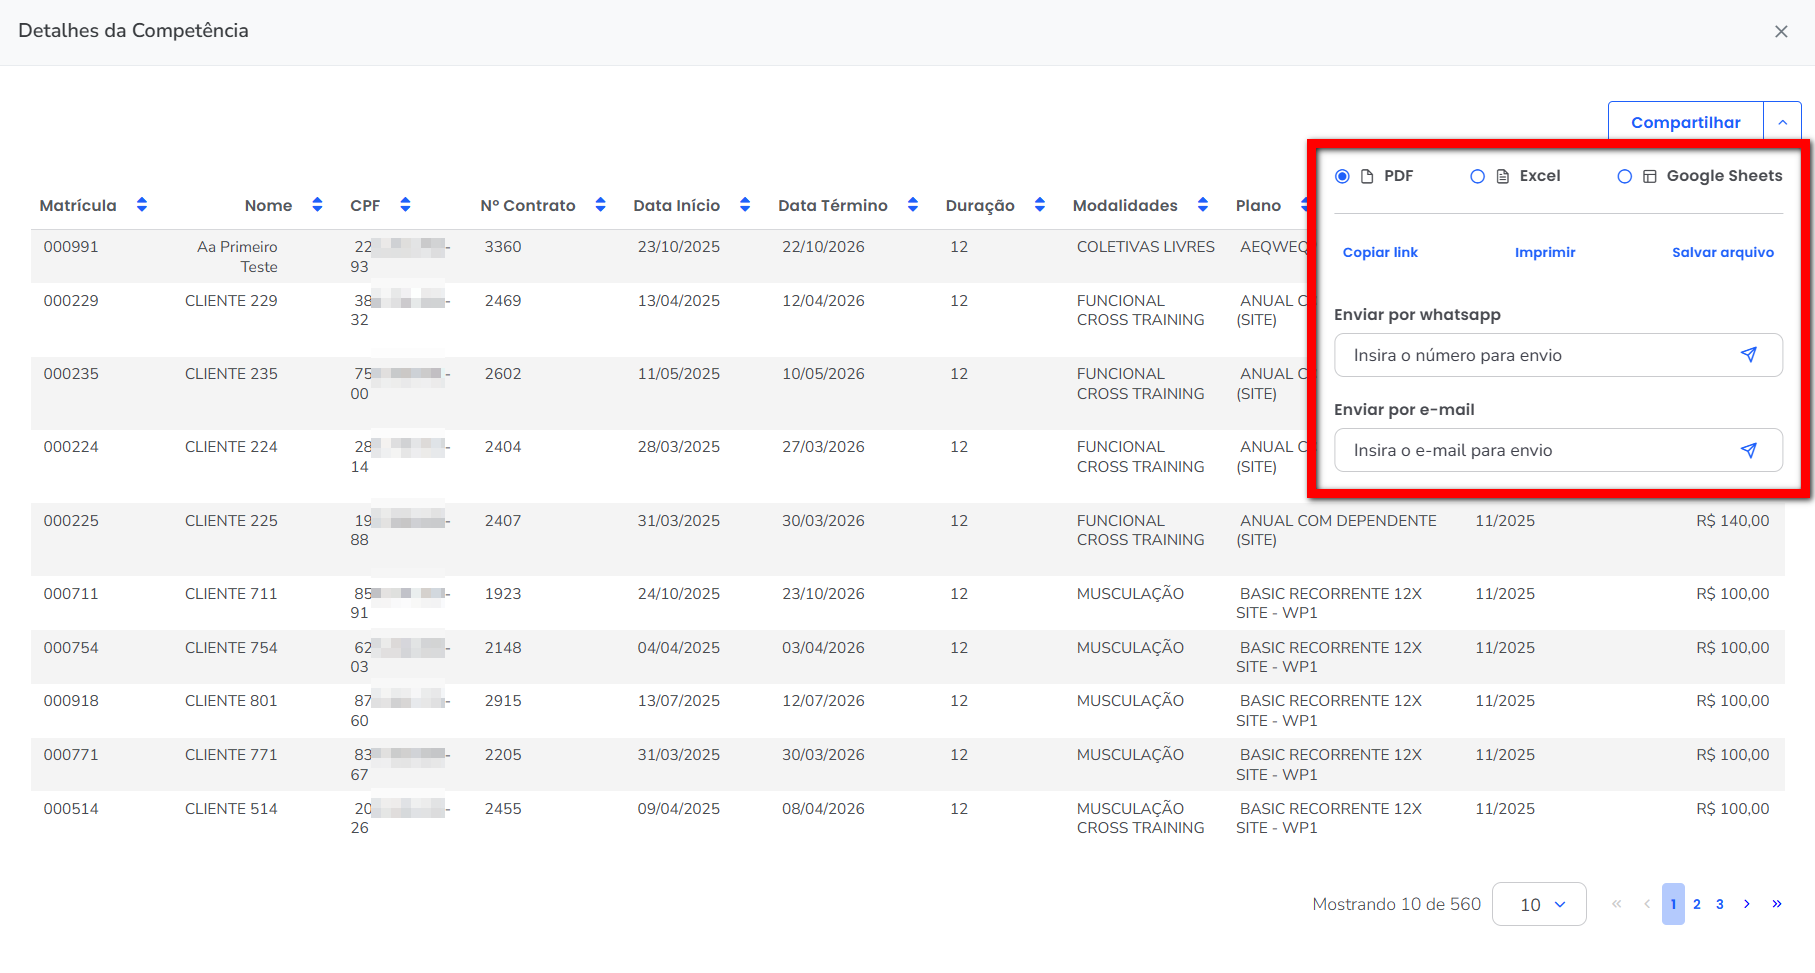The width and height of the screenshot is (1815, 973).
Task: Sort by Nº Contrato sort icon
Action: (x=600, y=205)
